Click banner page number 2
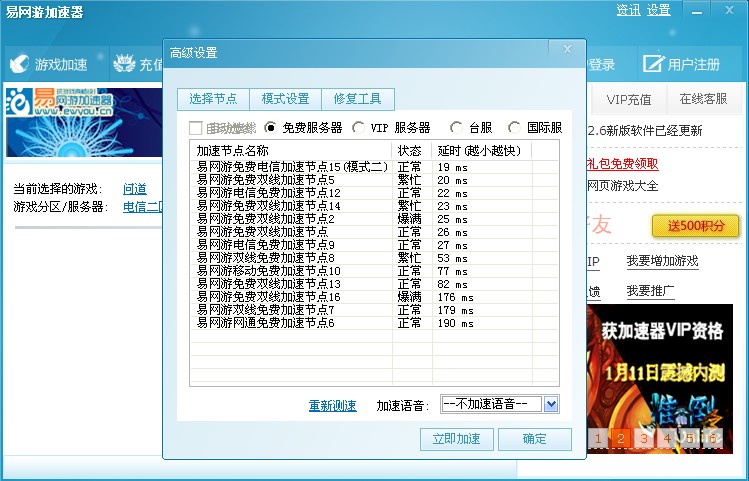This screenshot has width=749, height=481. click(x=620, y=438)
